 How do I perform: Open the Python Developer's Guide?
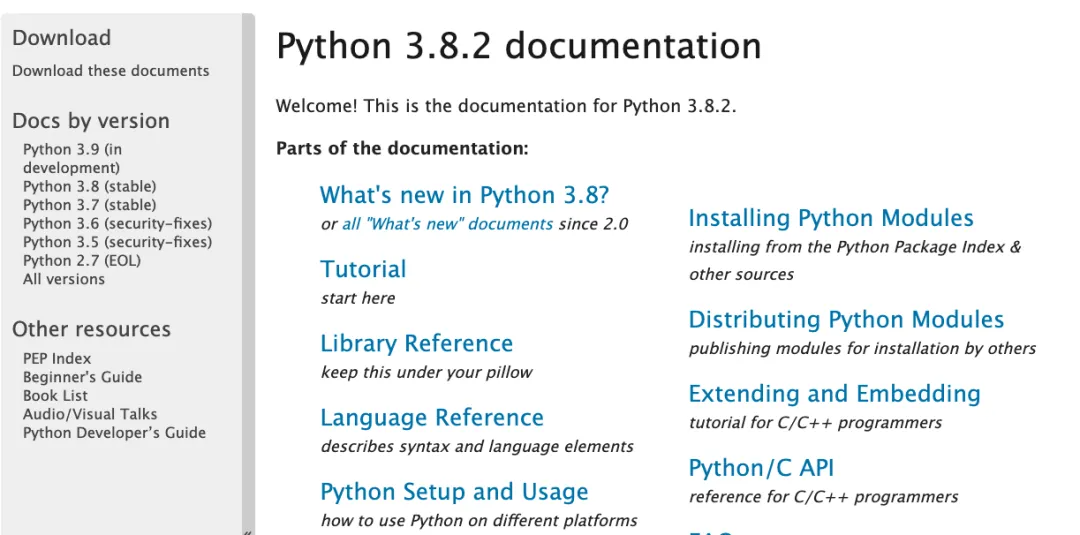pyautogui.click(x=114, y=433)
